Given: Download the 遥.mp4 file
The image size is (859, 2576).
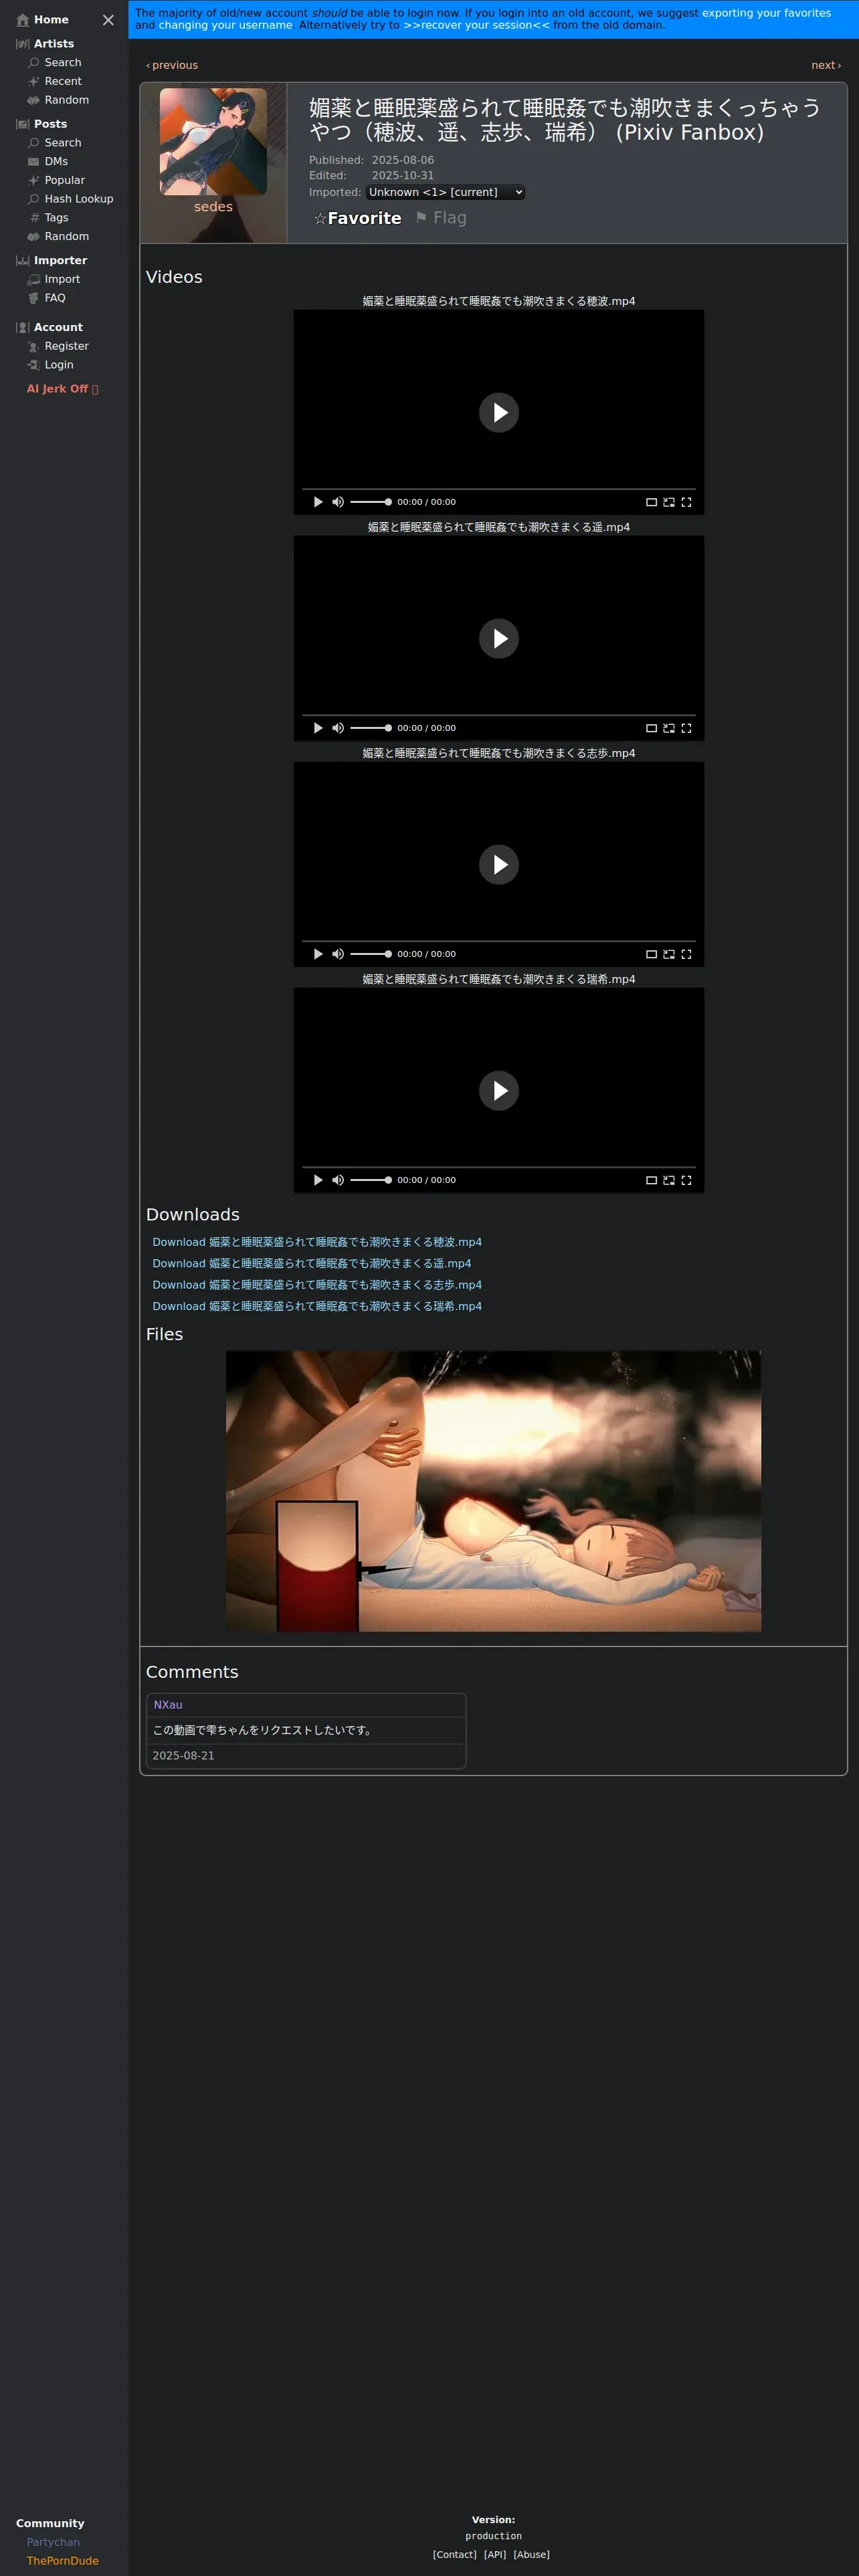Looking at the screenshot, I should [x=312, y=1263].
